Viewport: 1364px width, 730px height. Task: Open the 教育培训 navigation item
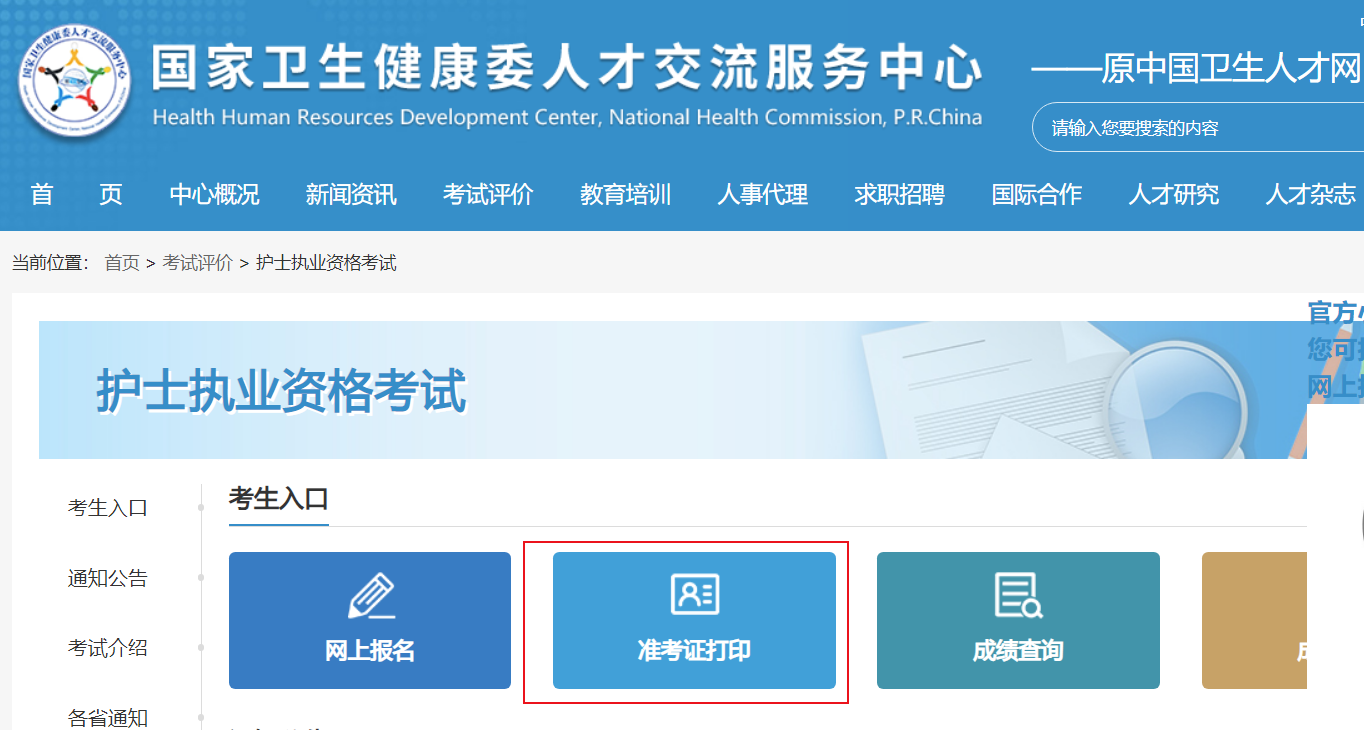click(625, 194)
